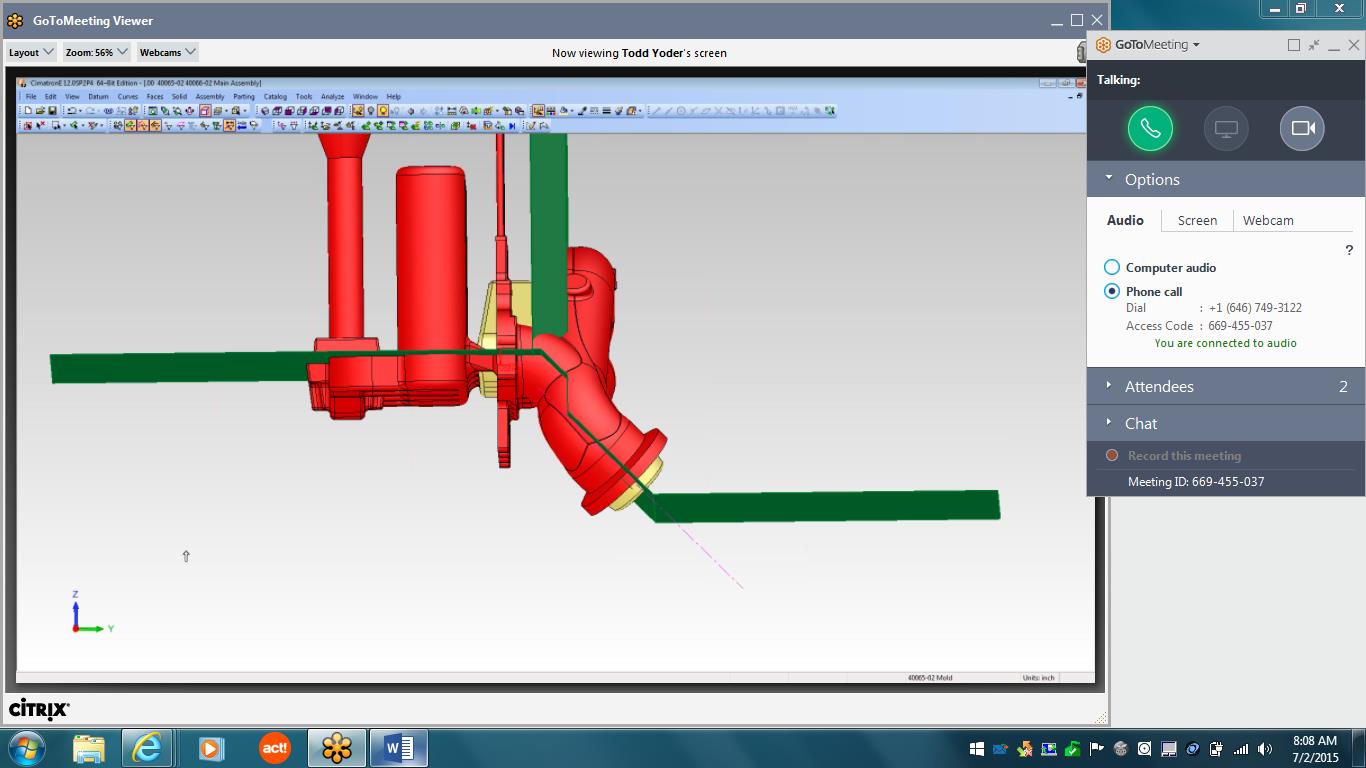The height and width of the screenshot is (768, 1366).
Task: Click the dial number +1 (646) 749-3122
Action: pyautogui.click(x=1255, y=308)
